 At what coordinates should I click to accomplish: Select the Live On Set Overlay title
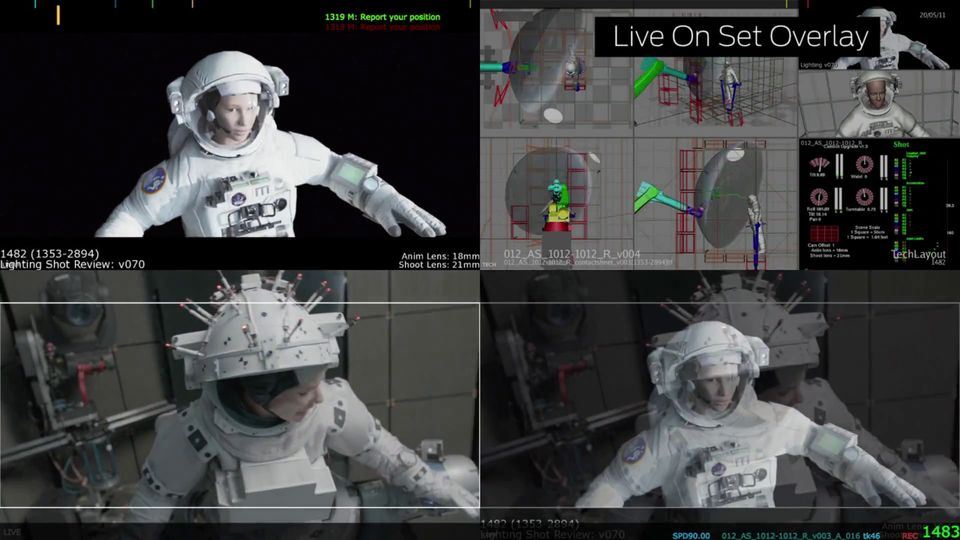pyautogui.click(x=740, y=38)
